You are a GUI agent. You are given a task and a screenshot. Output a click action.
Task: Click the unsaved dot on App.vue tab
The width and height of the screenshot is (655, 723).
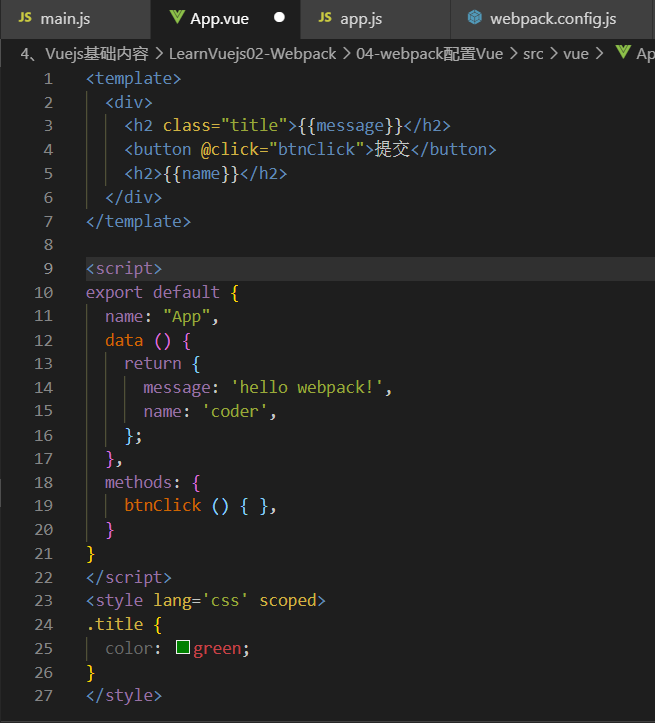point(279,18)
